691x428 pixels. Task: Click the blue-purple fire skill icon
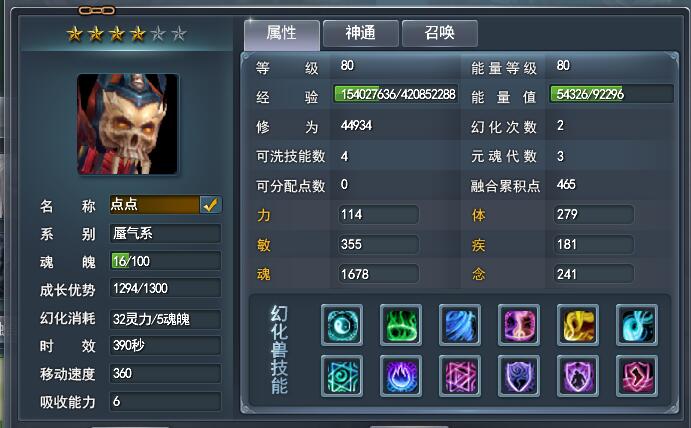point(401,376)
